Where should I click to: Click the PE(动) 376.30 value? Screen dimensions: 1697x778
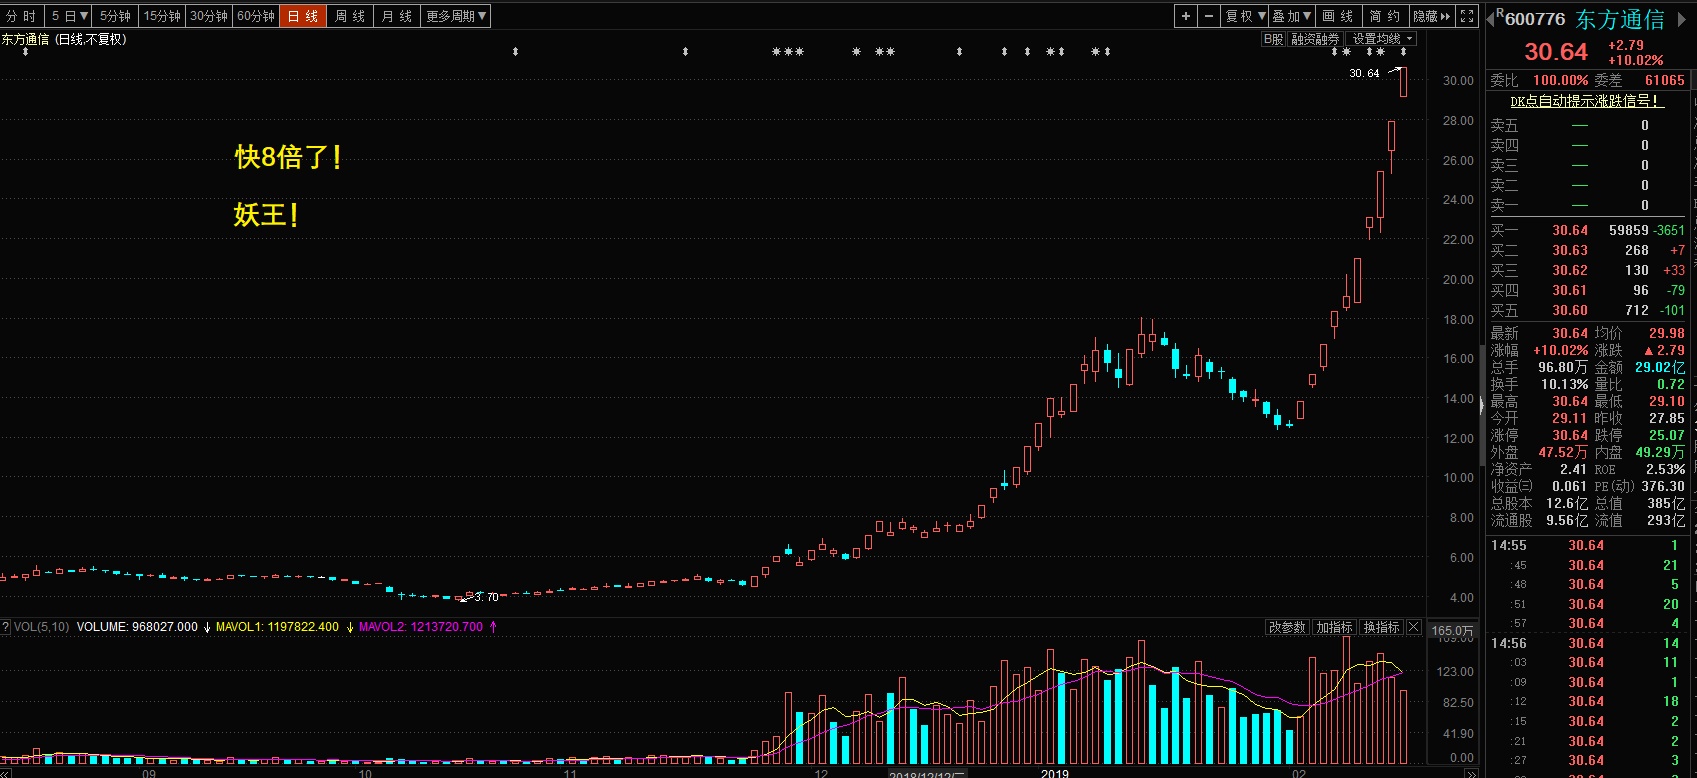point(1663,486)
